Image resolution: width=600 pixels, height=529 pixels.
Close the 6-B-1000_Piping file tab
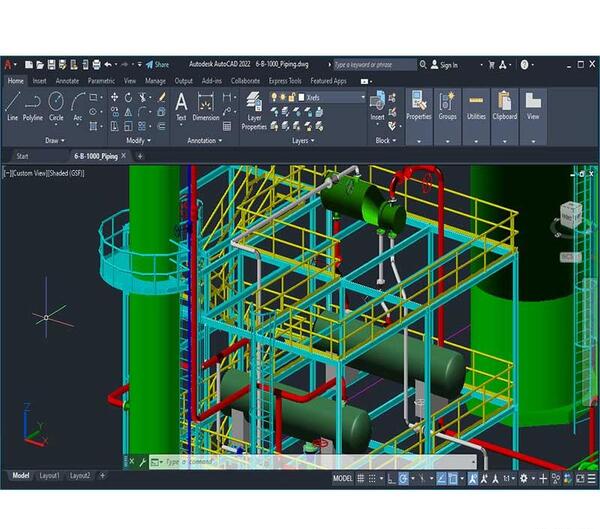click(x=124, y=156)
